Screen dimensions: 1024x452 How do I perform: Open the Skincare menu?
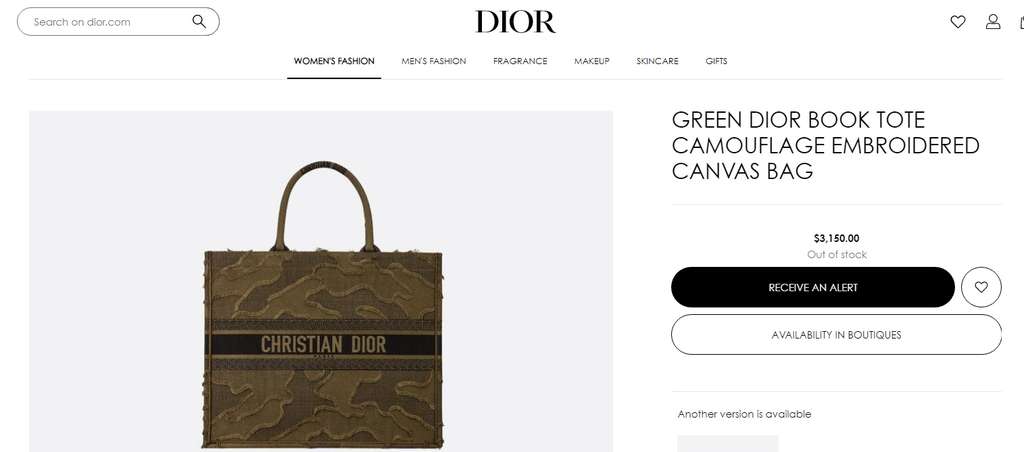point(657,61)
